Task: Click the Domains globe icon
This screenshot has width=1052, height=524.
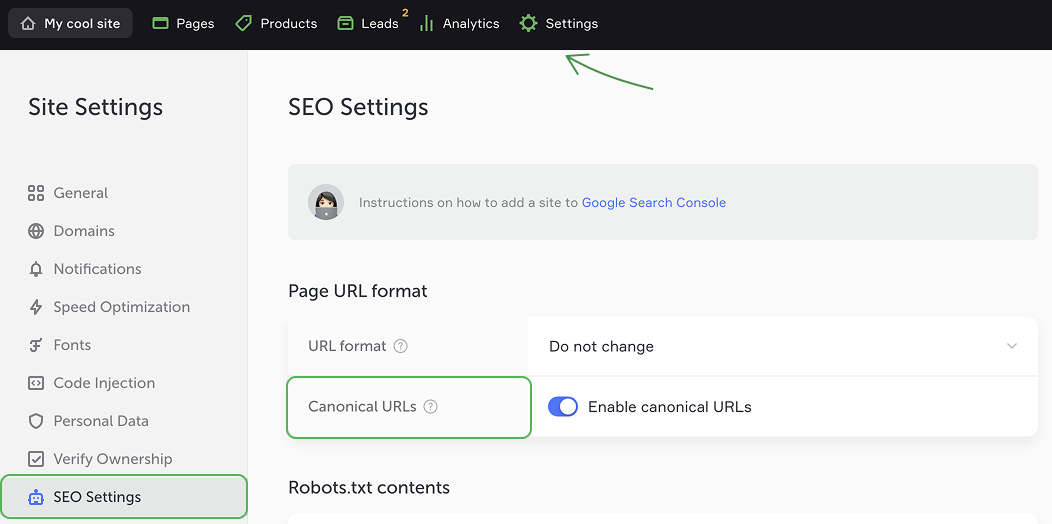Action: tap(36, 231)
